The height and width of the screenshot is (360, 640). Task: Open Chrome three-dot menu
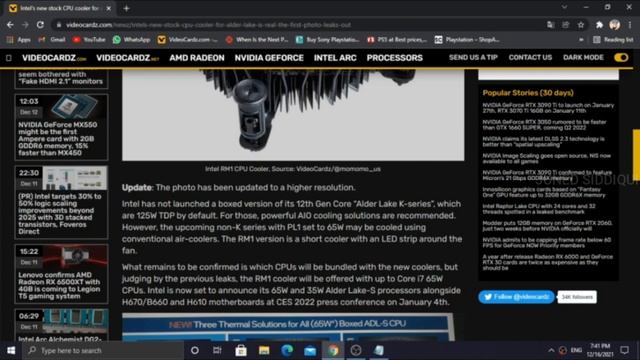630,25
